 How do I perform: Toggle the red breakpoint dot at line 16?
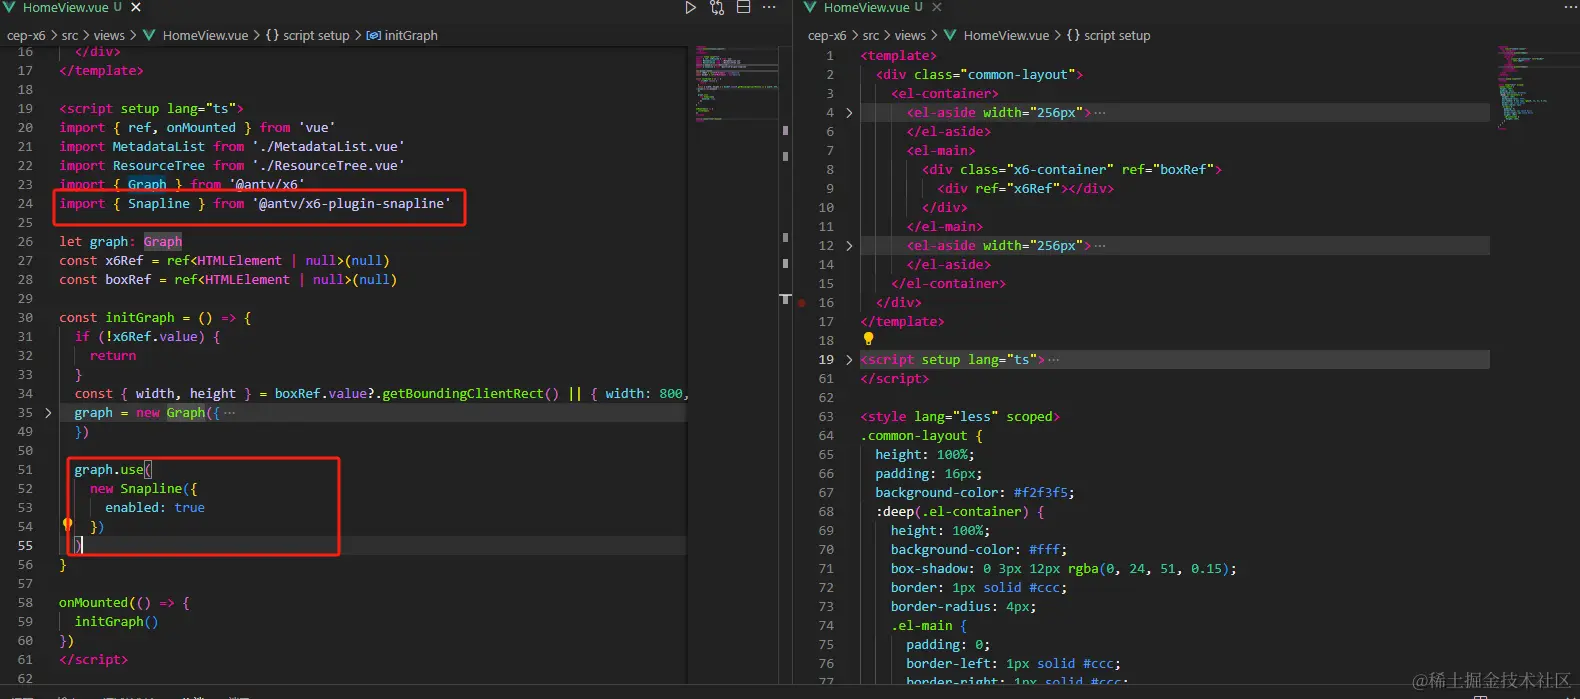(x=802, y=302)
